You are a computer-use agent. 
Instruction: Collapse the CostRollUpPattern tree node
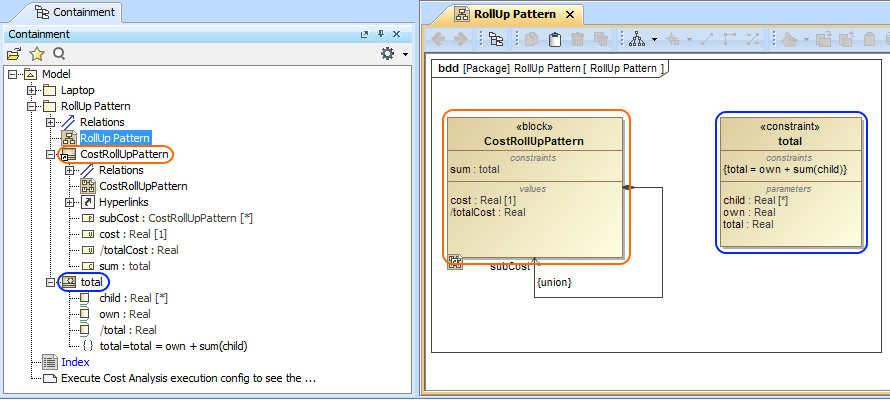pos(50,155)
